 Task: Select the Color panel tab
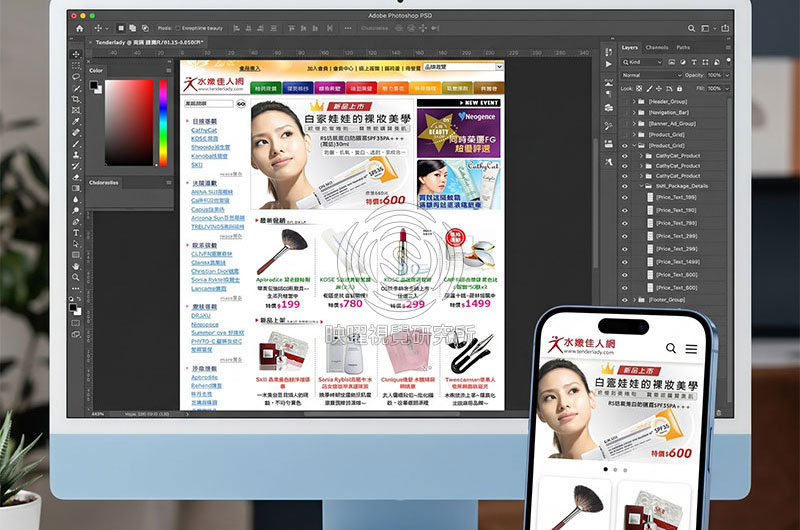click(96, 70)
